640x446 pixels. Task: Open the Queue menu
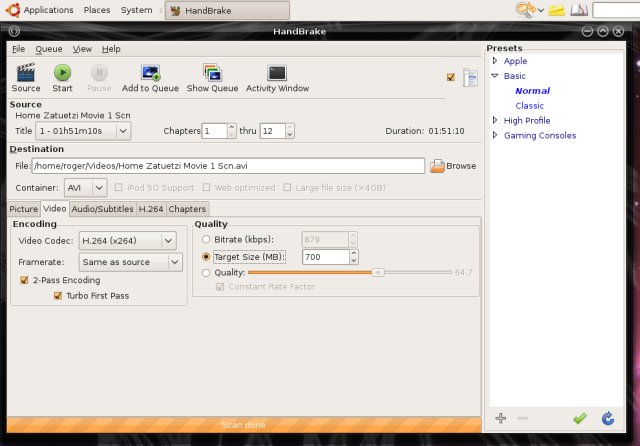(48, 48)
